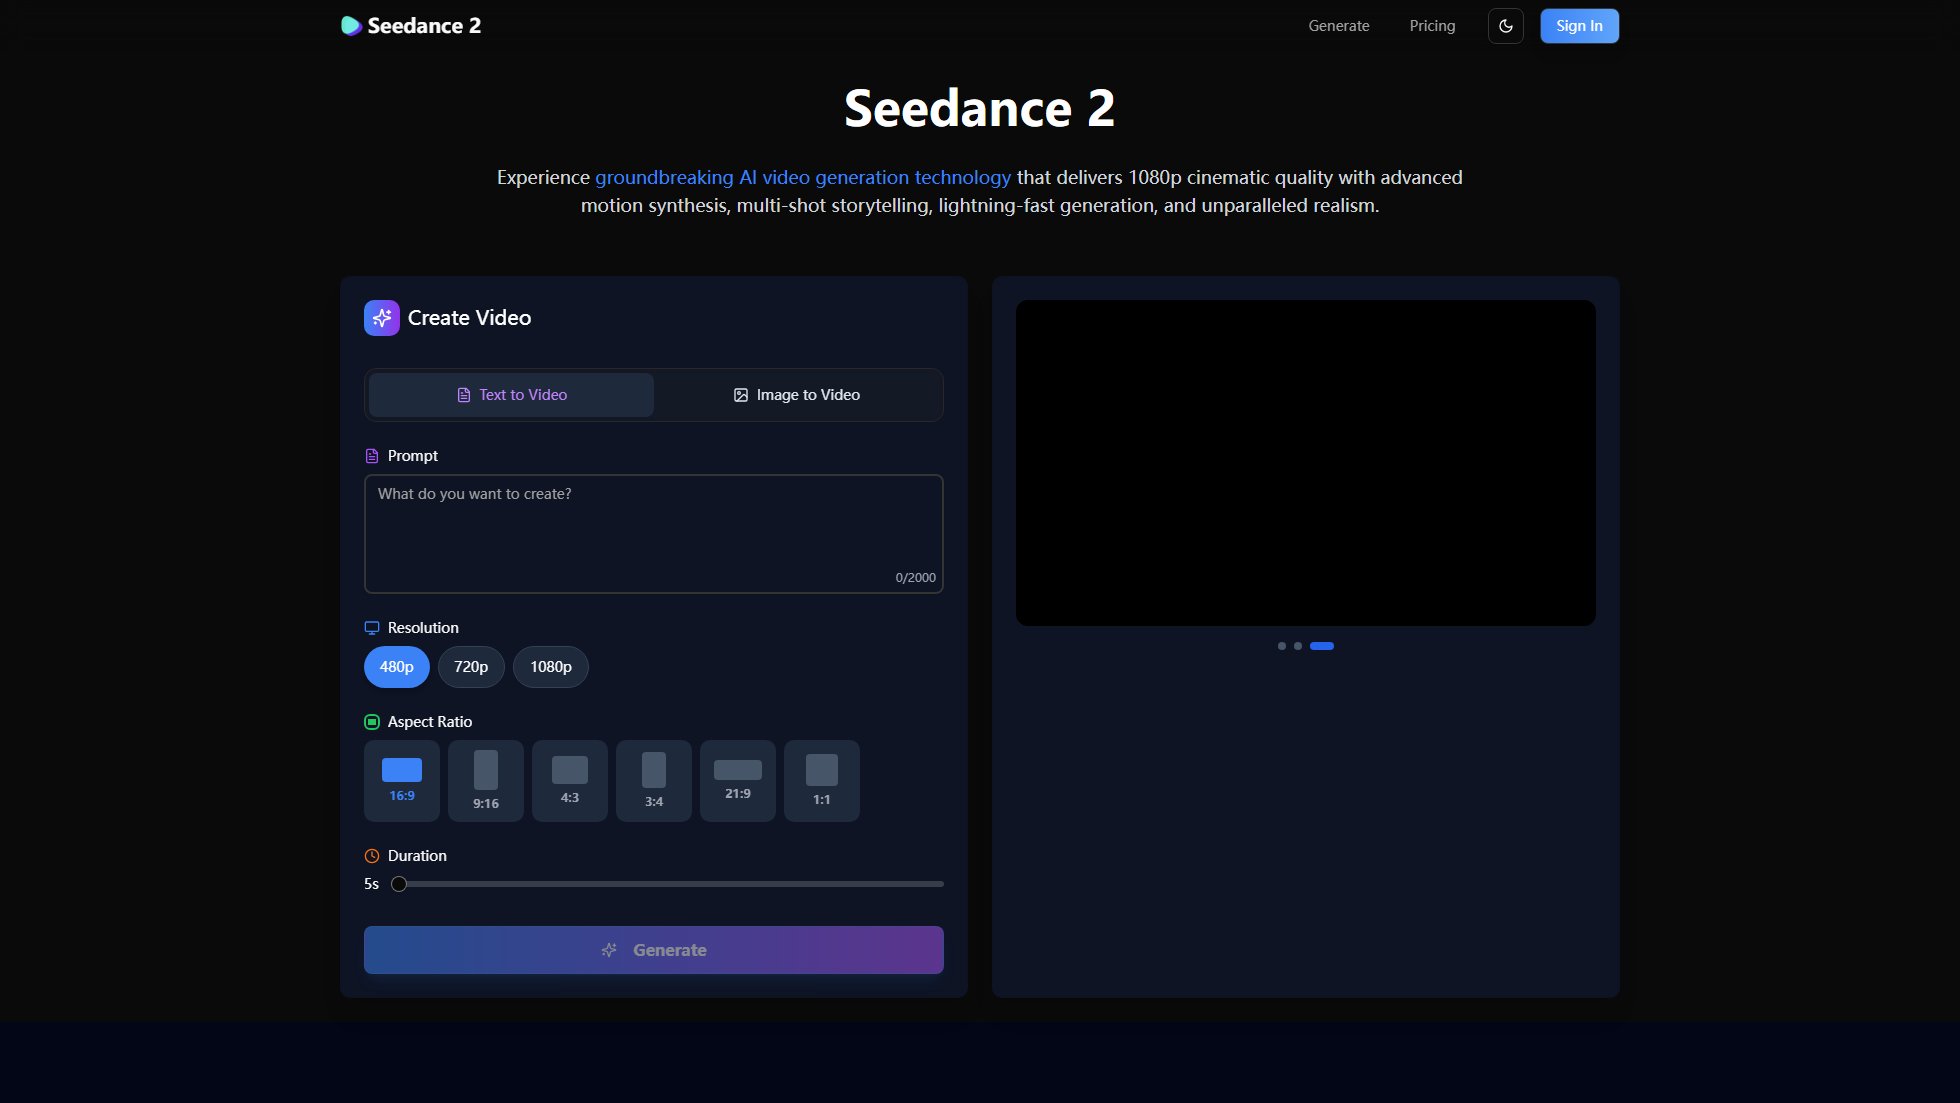Click the sparkle icon on Generate button
1960x1103 pixels.
609,950
